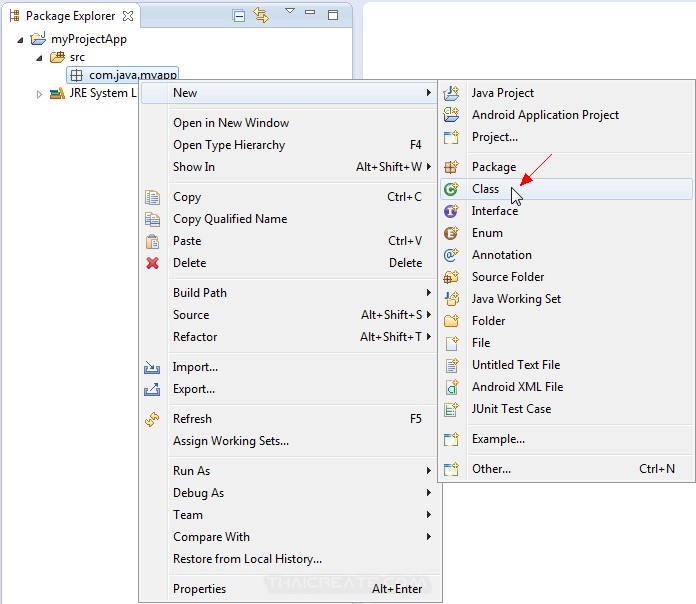The image size is (696, 604).
Task: Close the Package Explorer tab
Action: [128, 16]
